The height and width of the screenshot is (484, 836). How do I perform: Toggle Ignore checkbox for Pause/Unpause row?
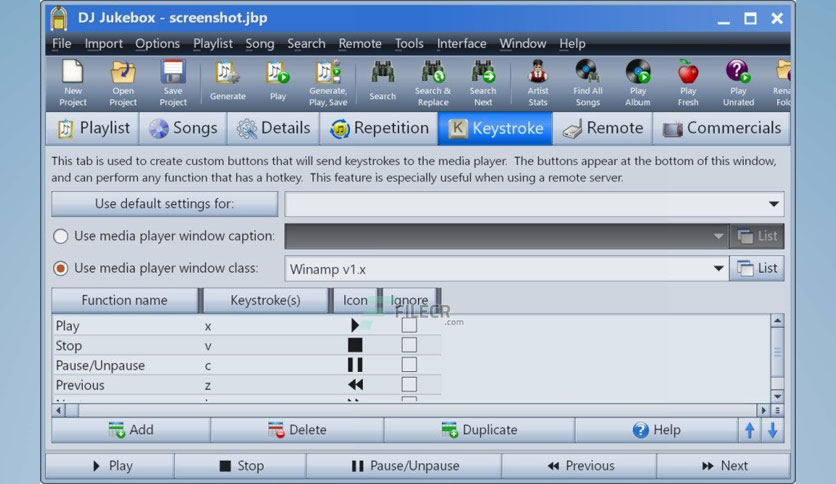tap(409, 365)
